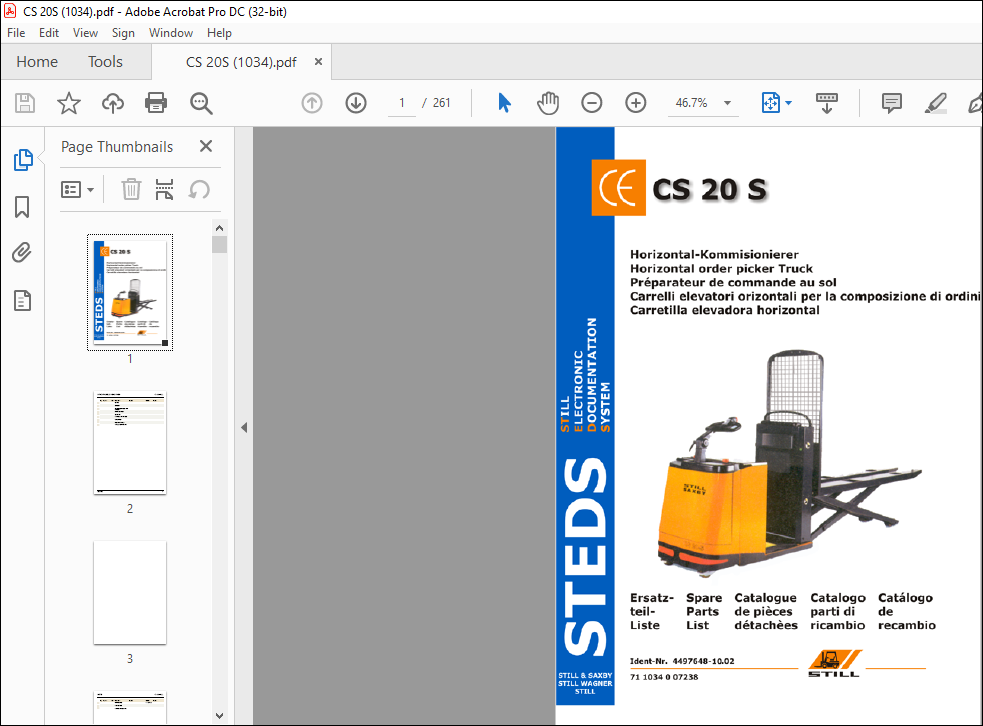Select the CS 20S (1034).pdf document tab
The image size is (983, 726).
tap(241, 62)
